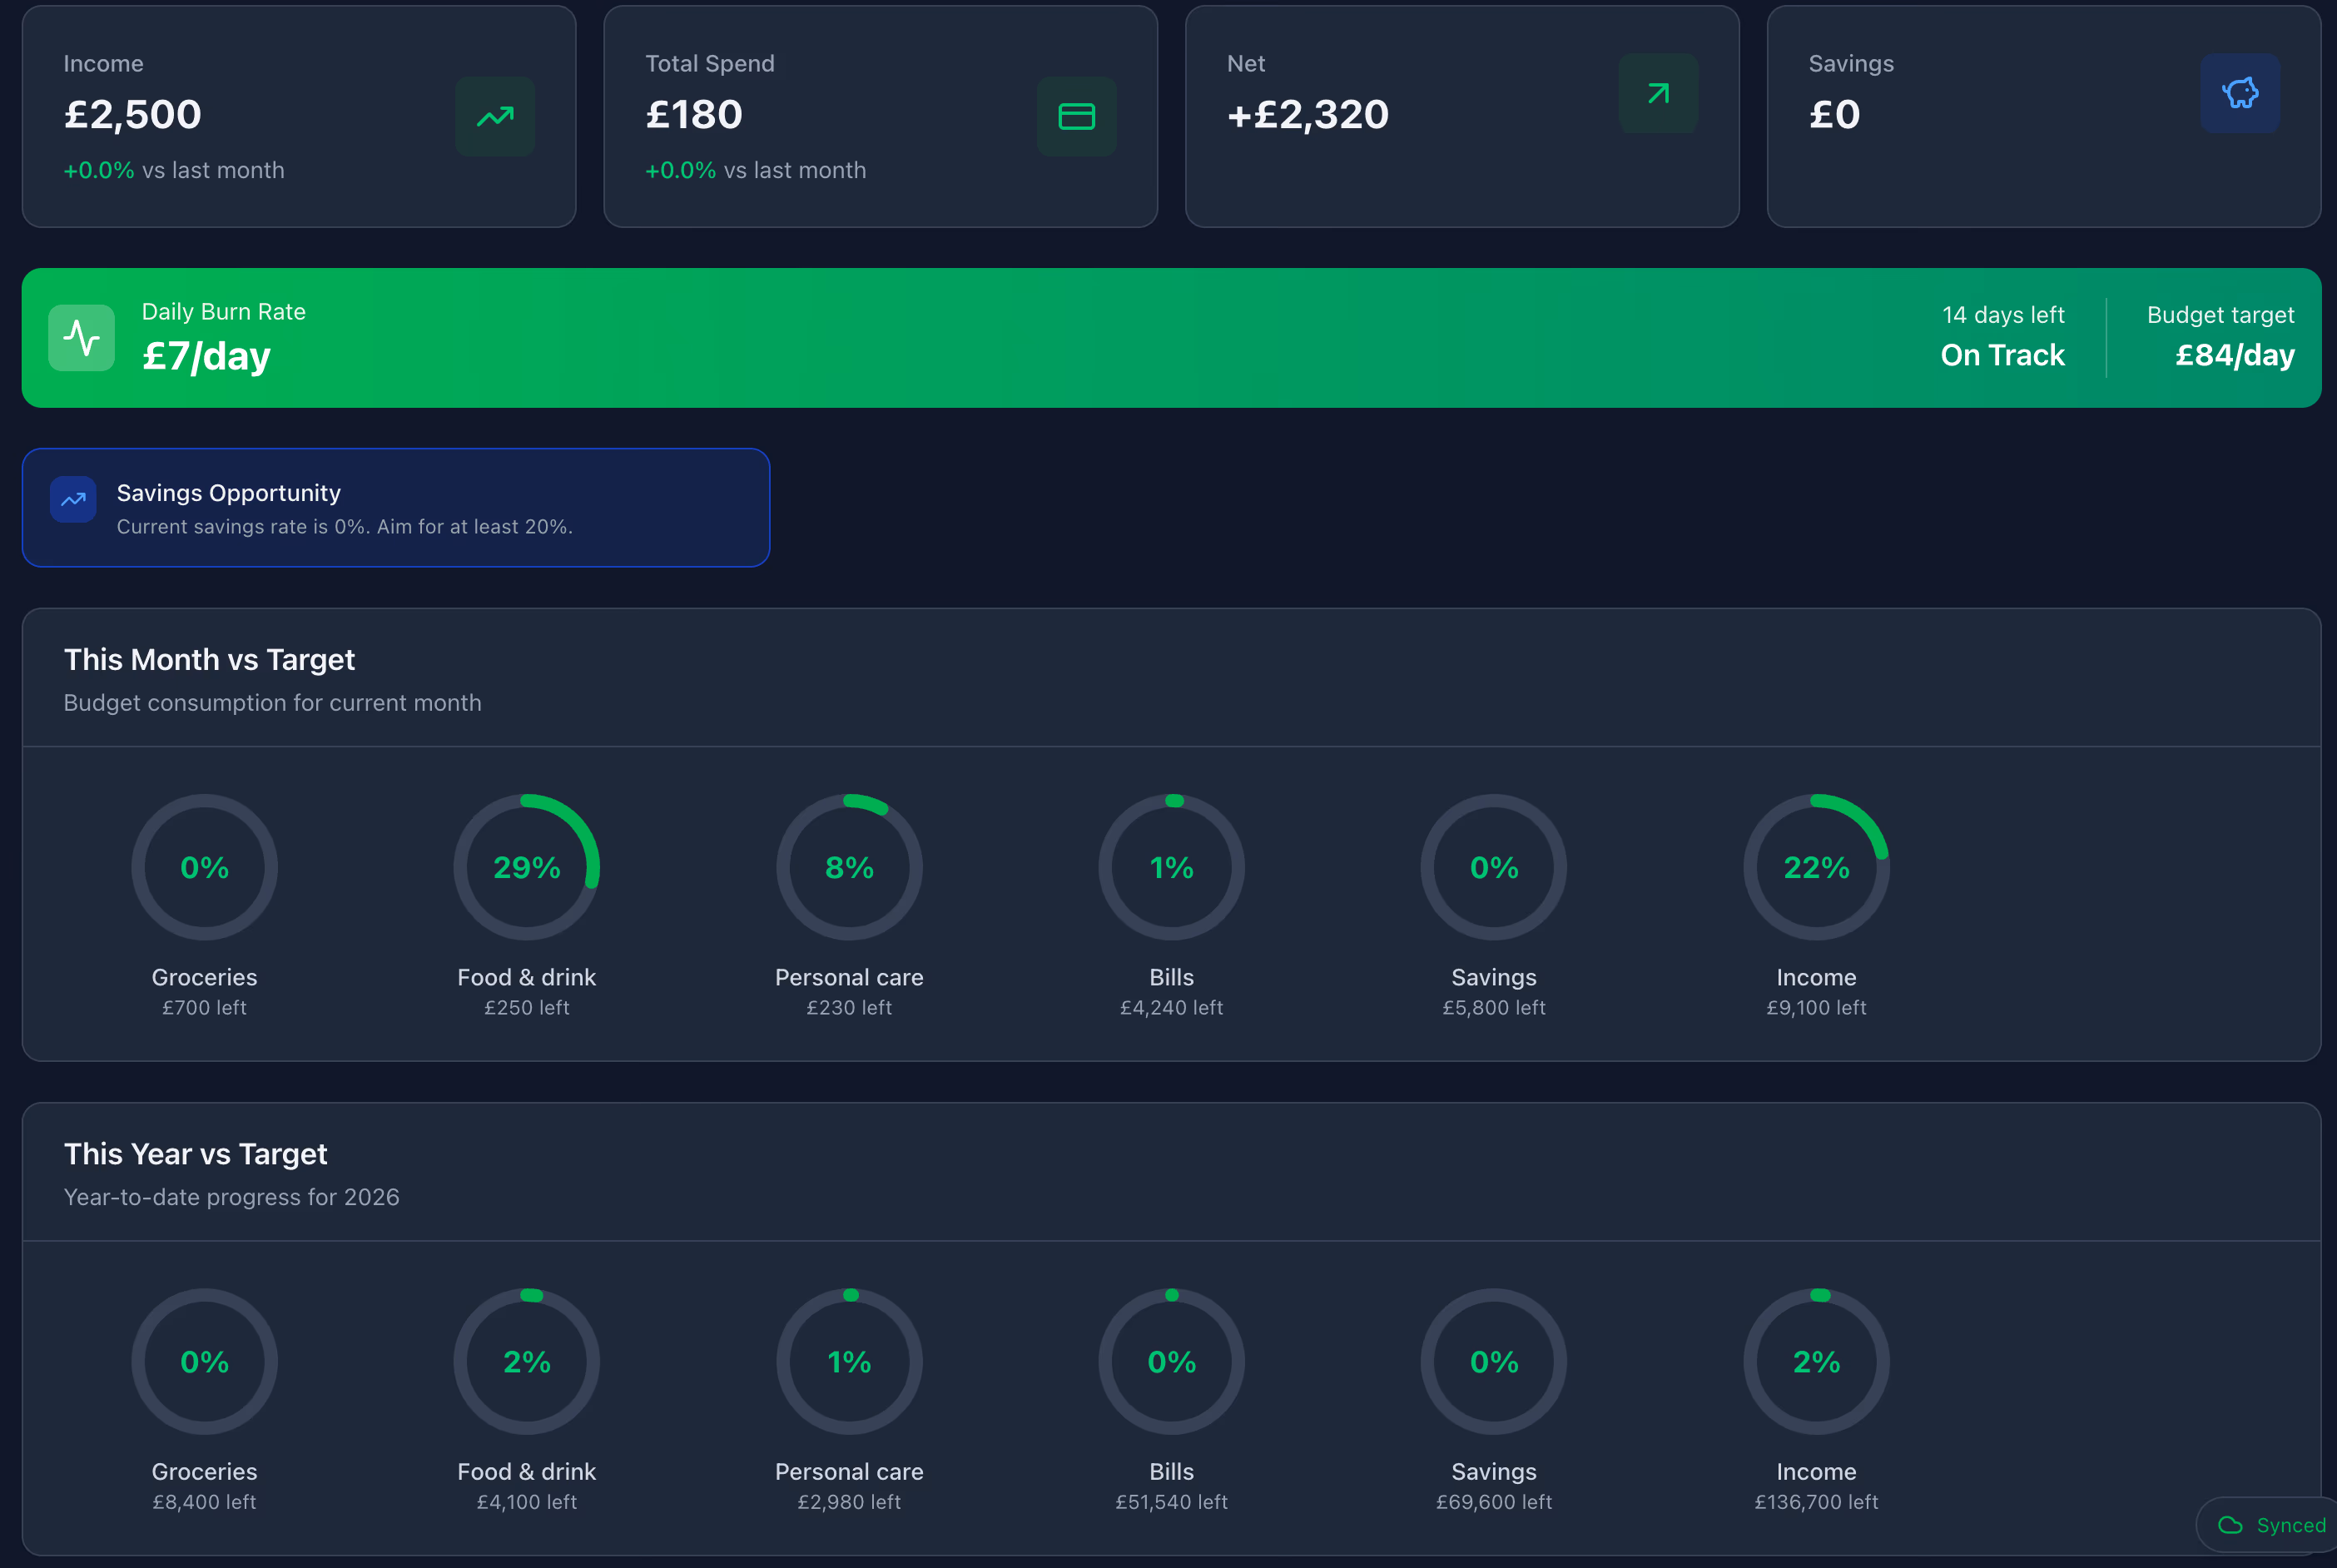
Task: Click the Daily Burn Rate pulse icon
Action: pos(82,338)
